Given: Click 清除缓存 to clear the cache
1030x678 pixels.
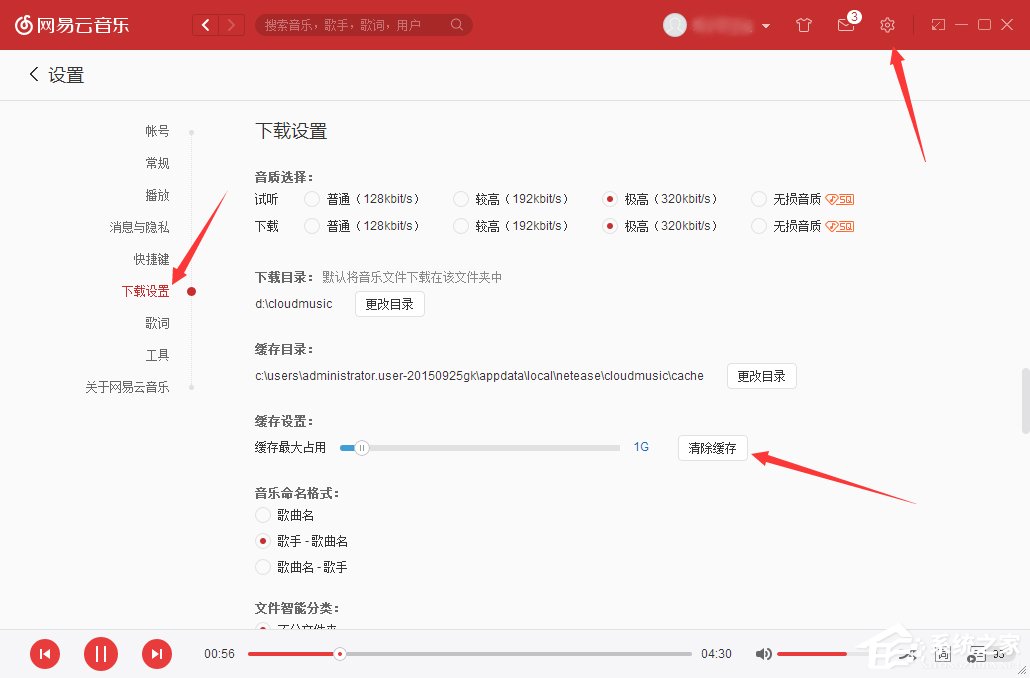Looking at the screenshot, I should click(x=712, y=448).
